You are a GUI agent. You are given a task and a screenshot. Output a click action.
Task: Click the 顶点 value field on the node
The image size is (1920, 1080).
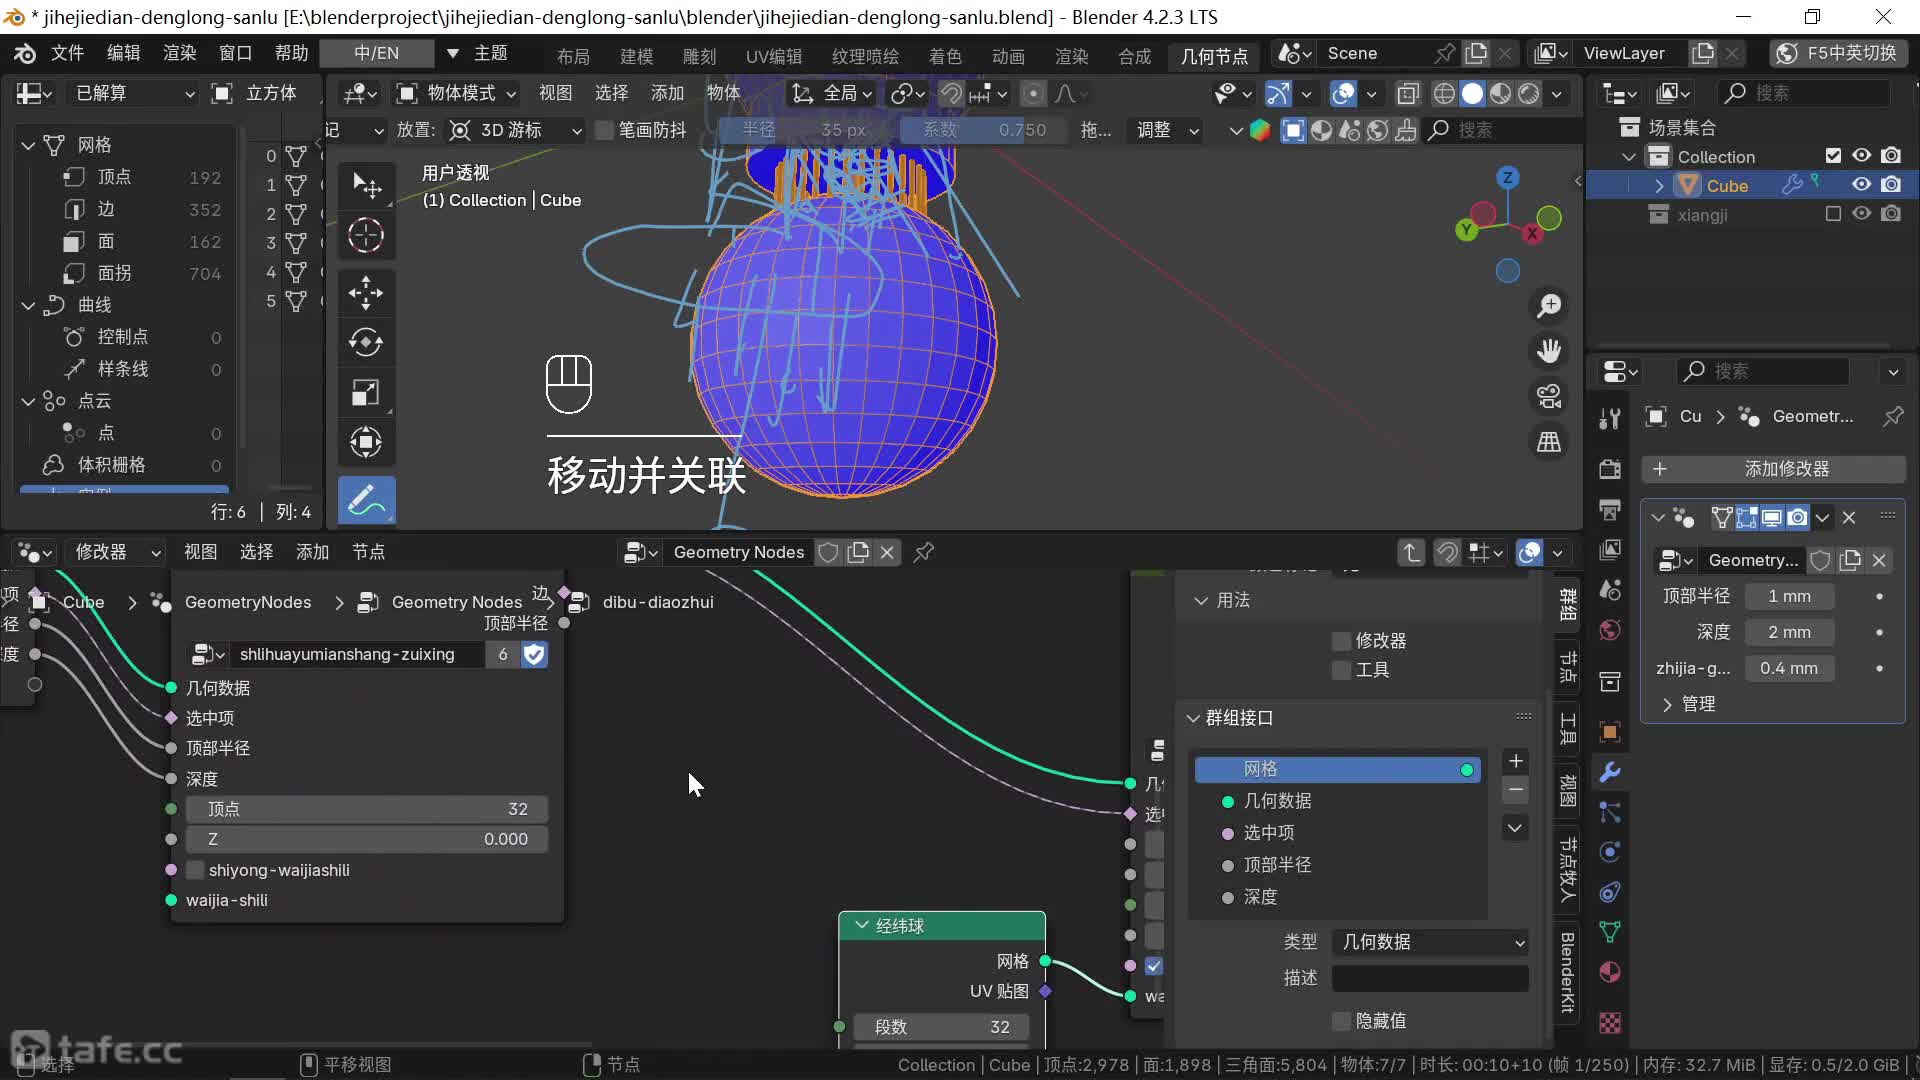point(366,809)
